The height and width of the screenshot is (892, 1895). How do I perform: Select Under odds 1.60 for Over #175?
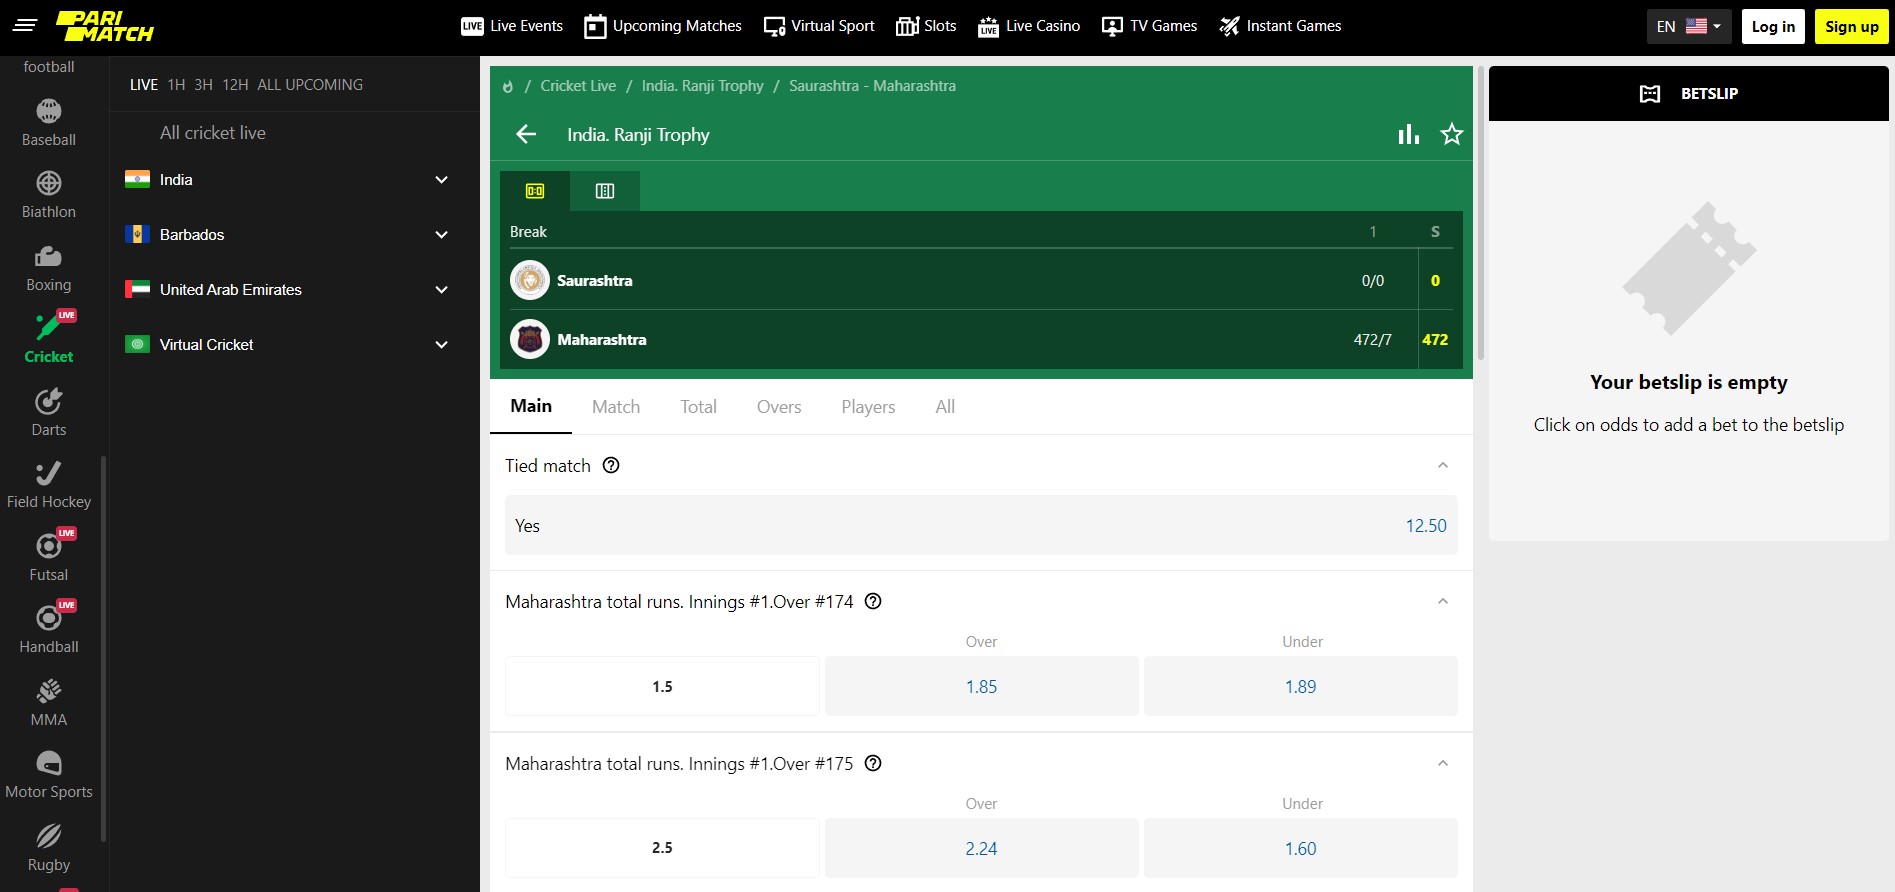[1300, 848]
